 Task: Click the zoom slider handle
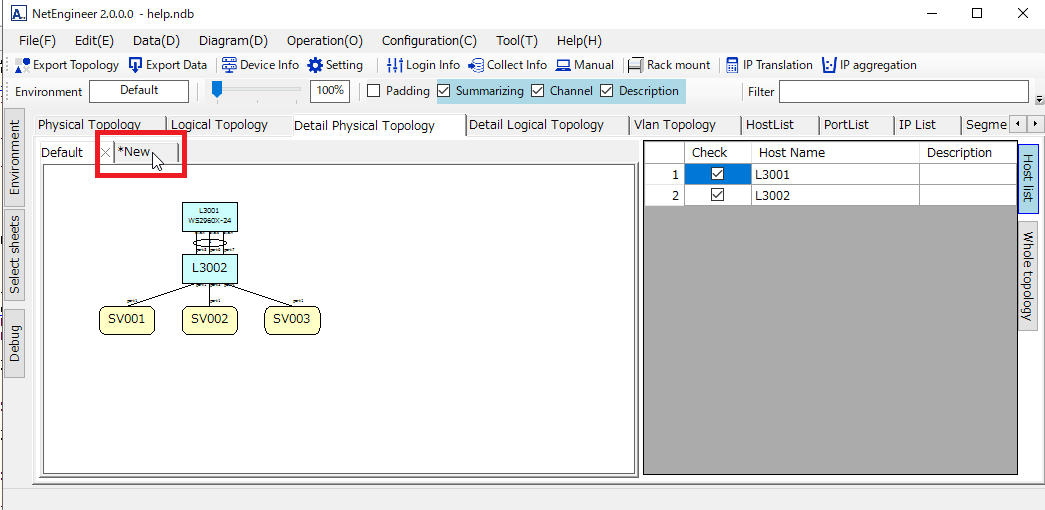[x=217, y=90]
